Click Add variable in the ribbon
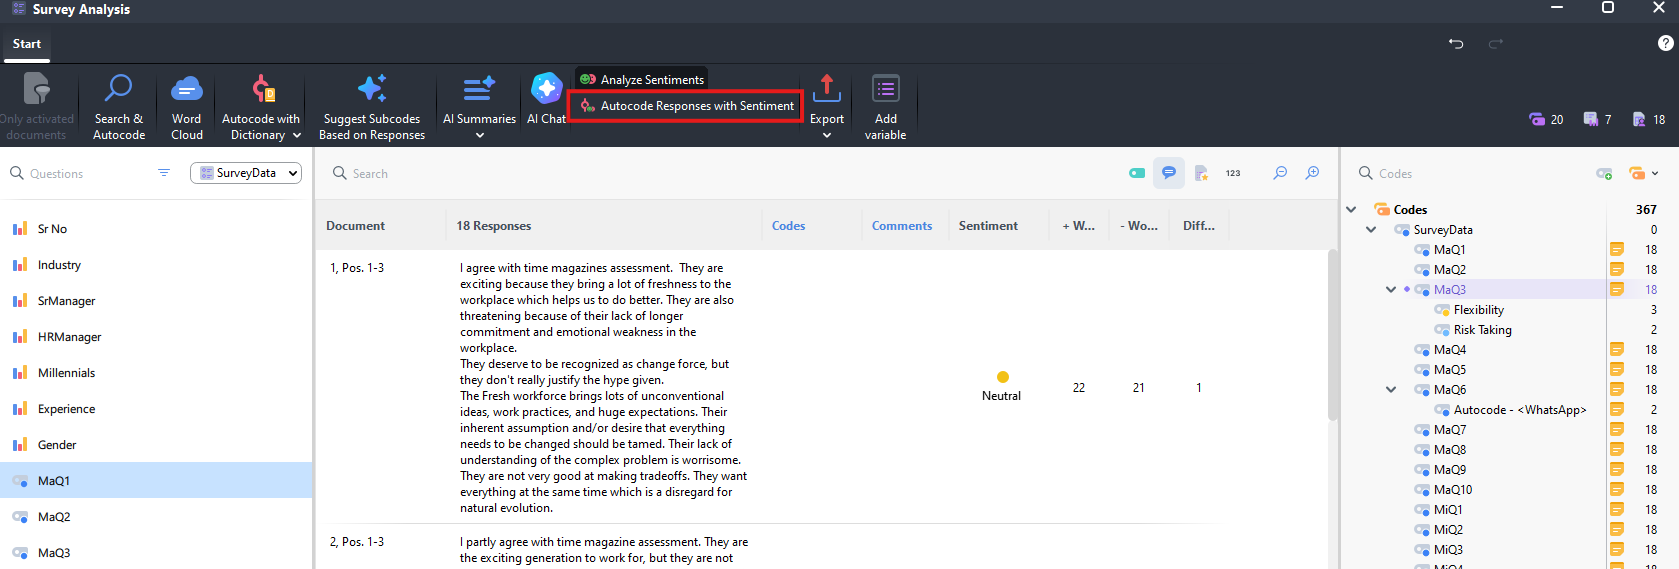 point(886,106)
